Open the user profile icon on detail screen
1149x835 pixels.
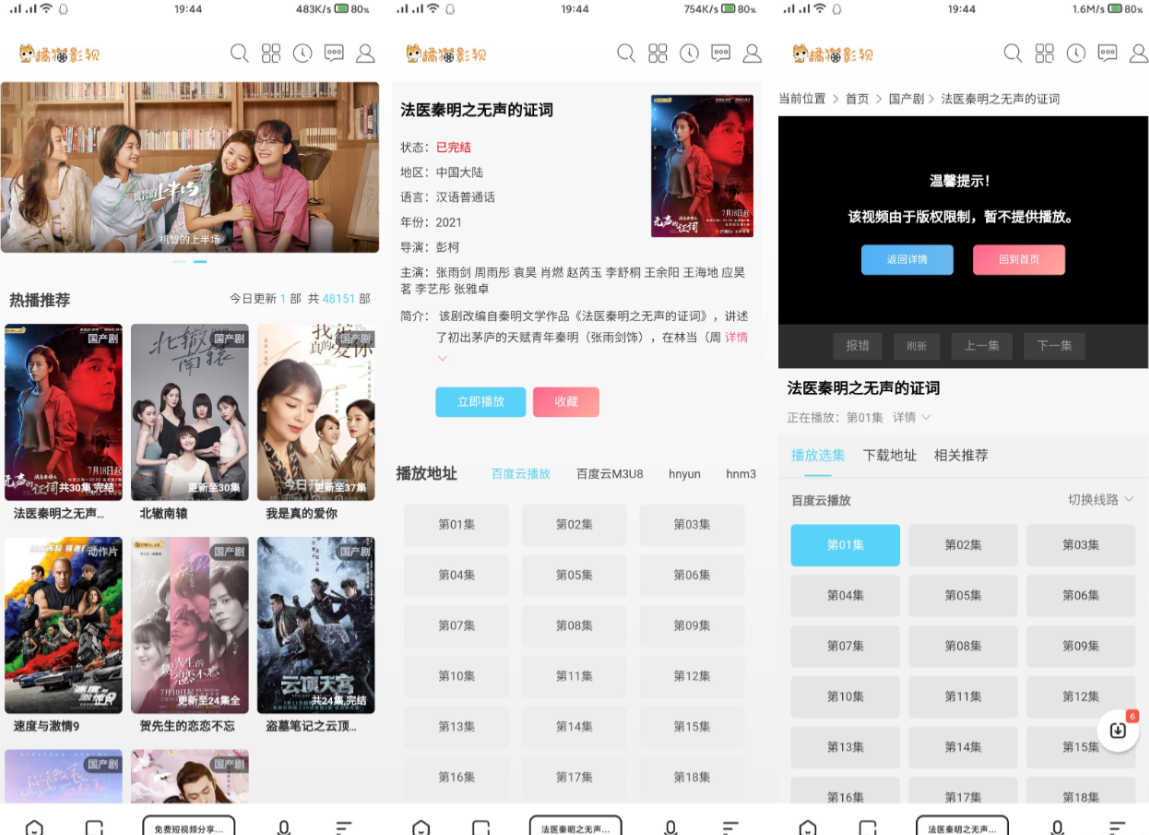(753, 53)
